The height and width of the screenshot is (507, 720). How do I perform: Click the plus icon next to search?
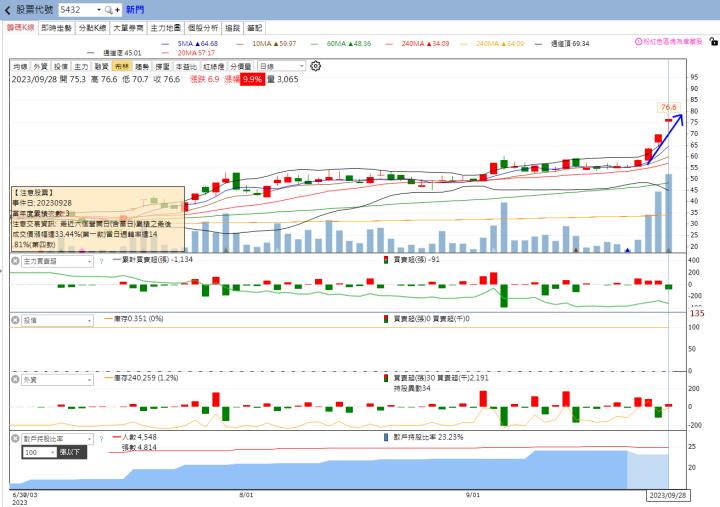[x=118, y=10]
